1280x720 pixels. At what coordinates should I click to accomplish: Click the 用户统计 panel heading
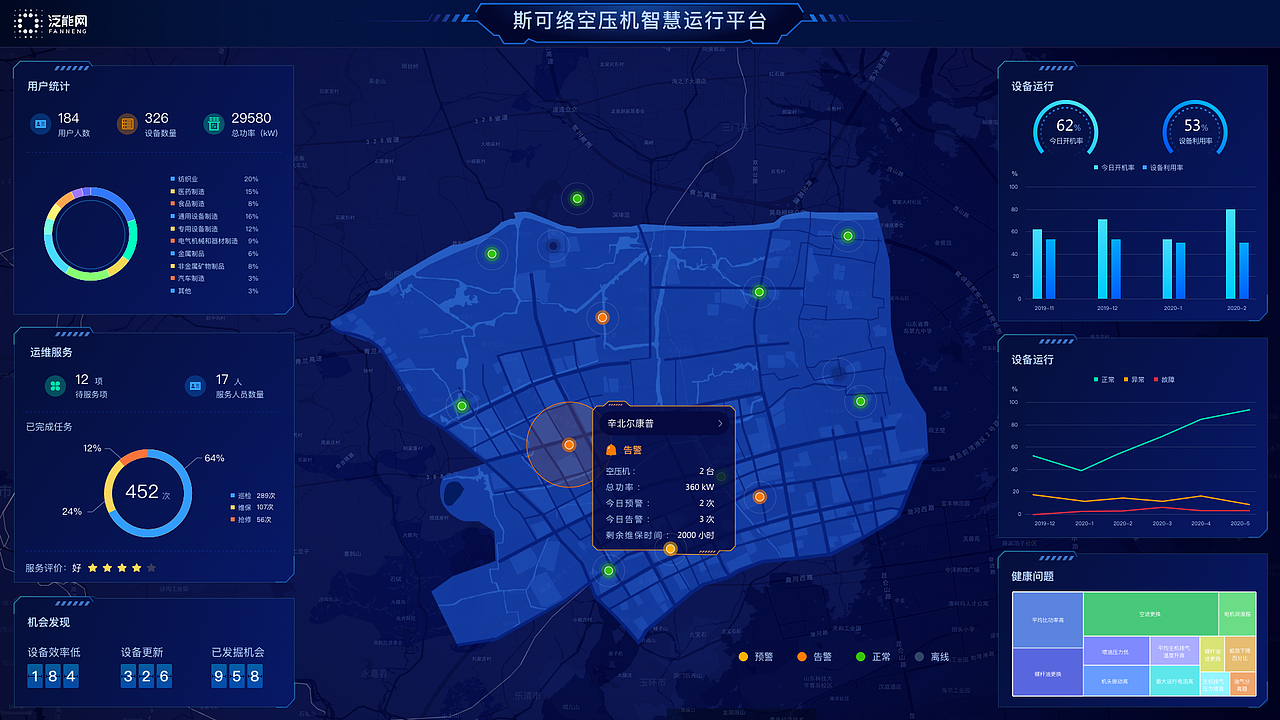pos(48,87)
